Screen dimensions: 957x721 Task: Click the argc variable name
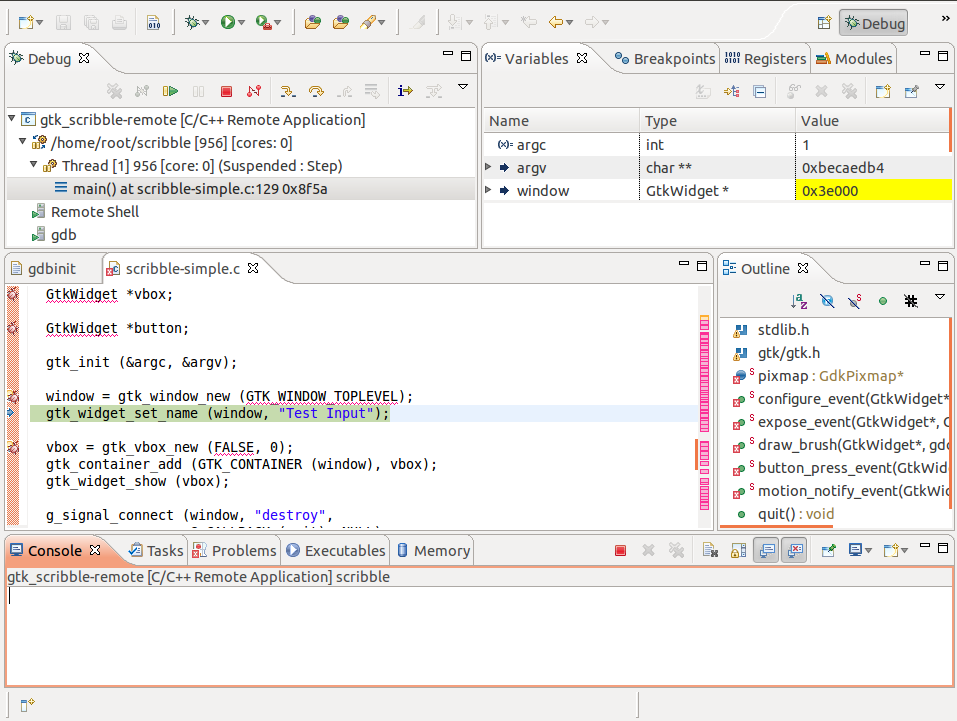tap(531, 145)
